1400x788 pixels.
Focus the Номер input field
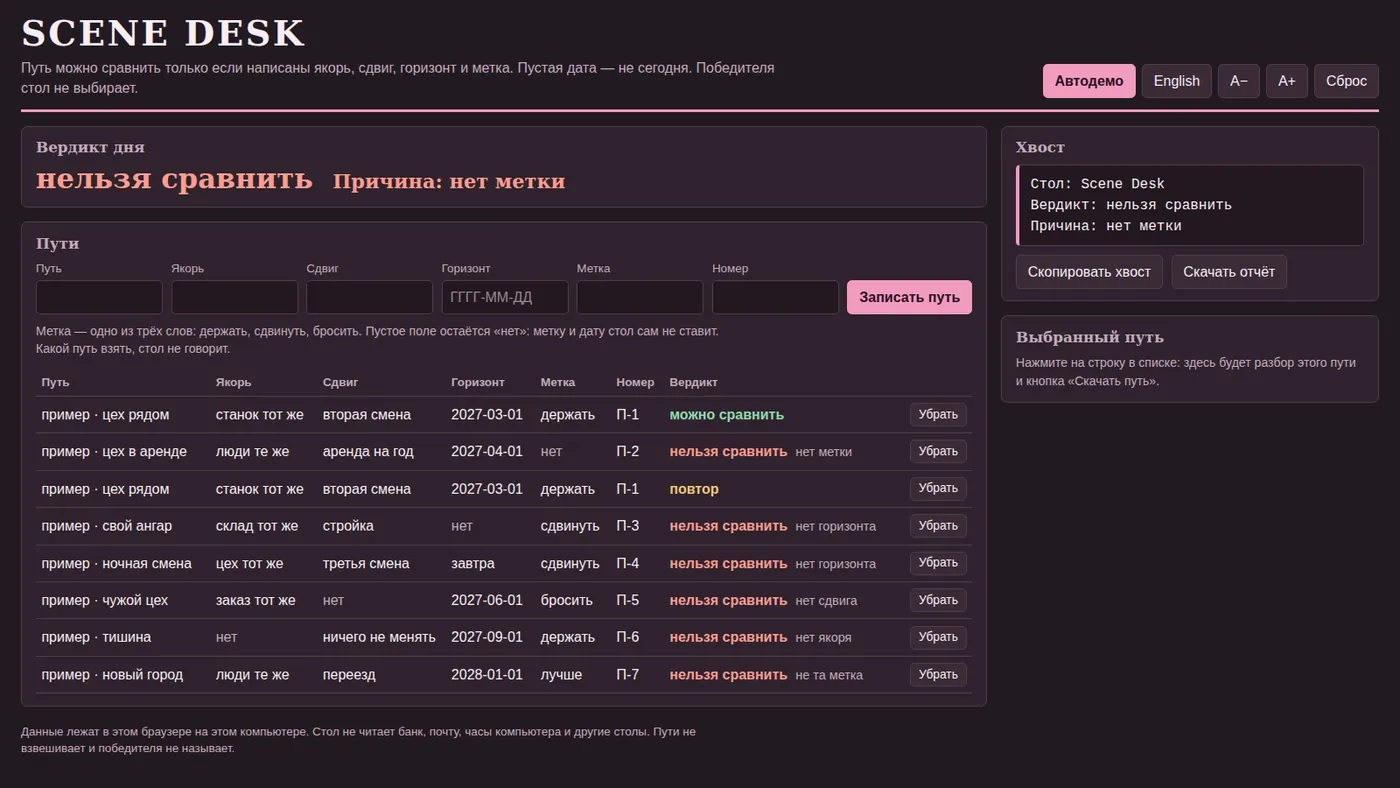click(775, 297)
